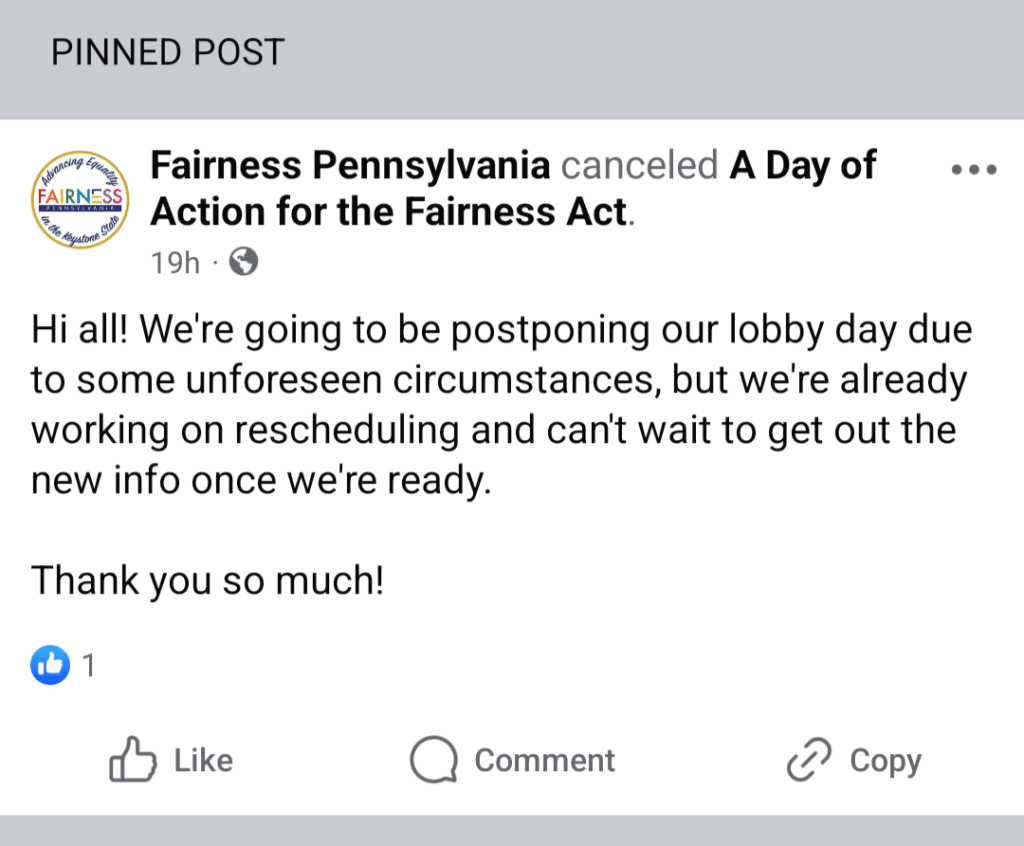Click the 'canceled' status word
Image resolution: width=1024 pixels, height=846 pixels.
point(639,165)
